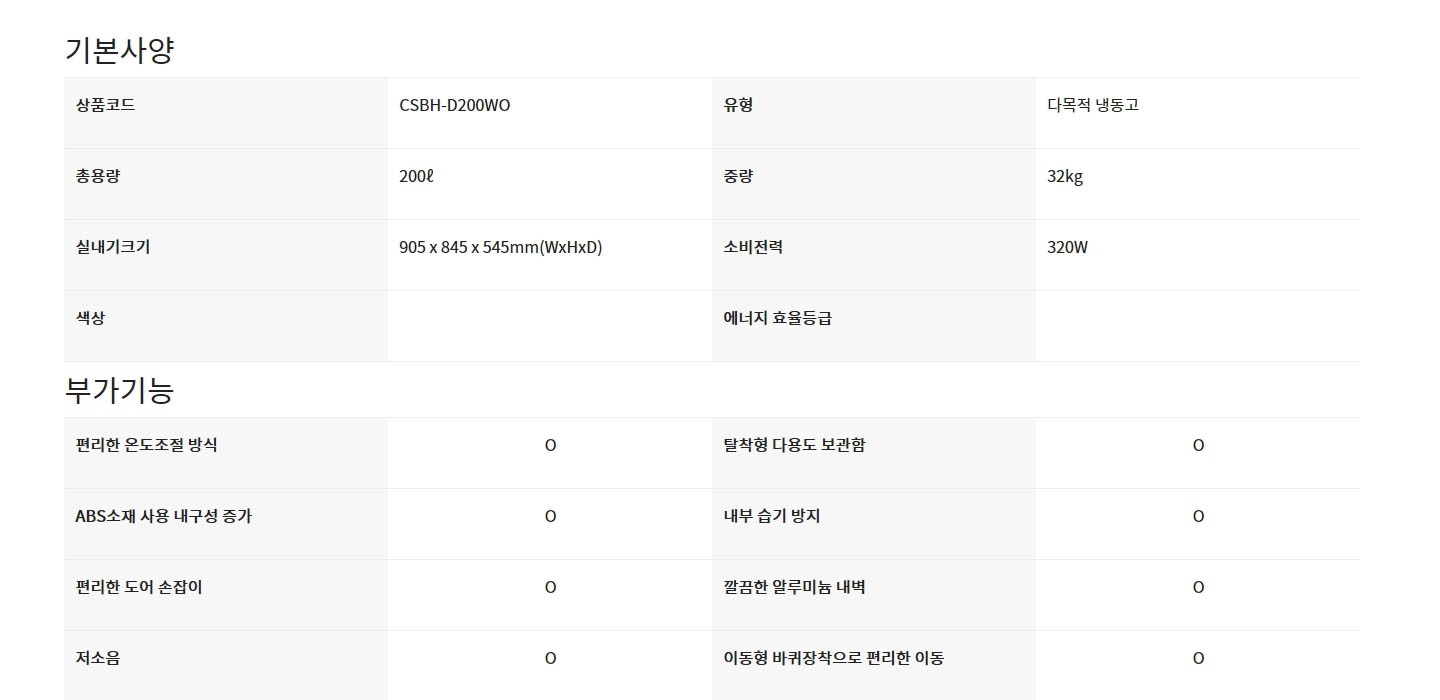Click the 이동형 바퀴장착으로 편리한 이동 label
Screen dimensions: 1440x700
coord(834,658)
